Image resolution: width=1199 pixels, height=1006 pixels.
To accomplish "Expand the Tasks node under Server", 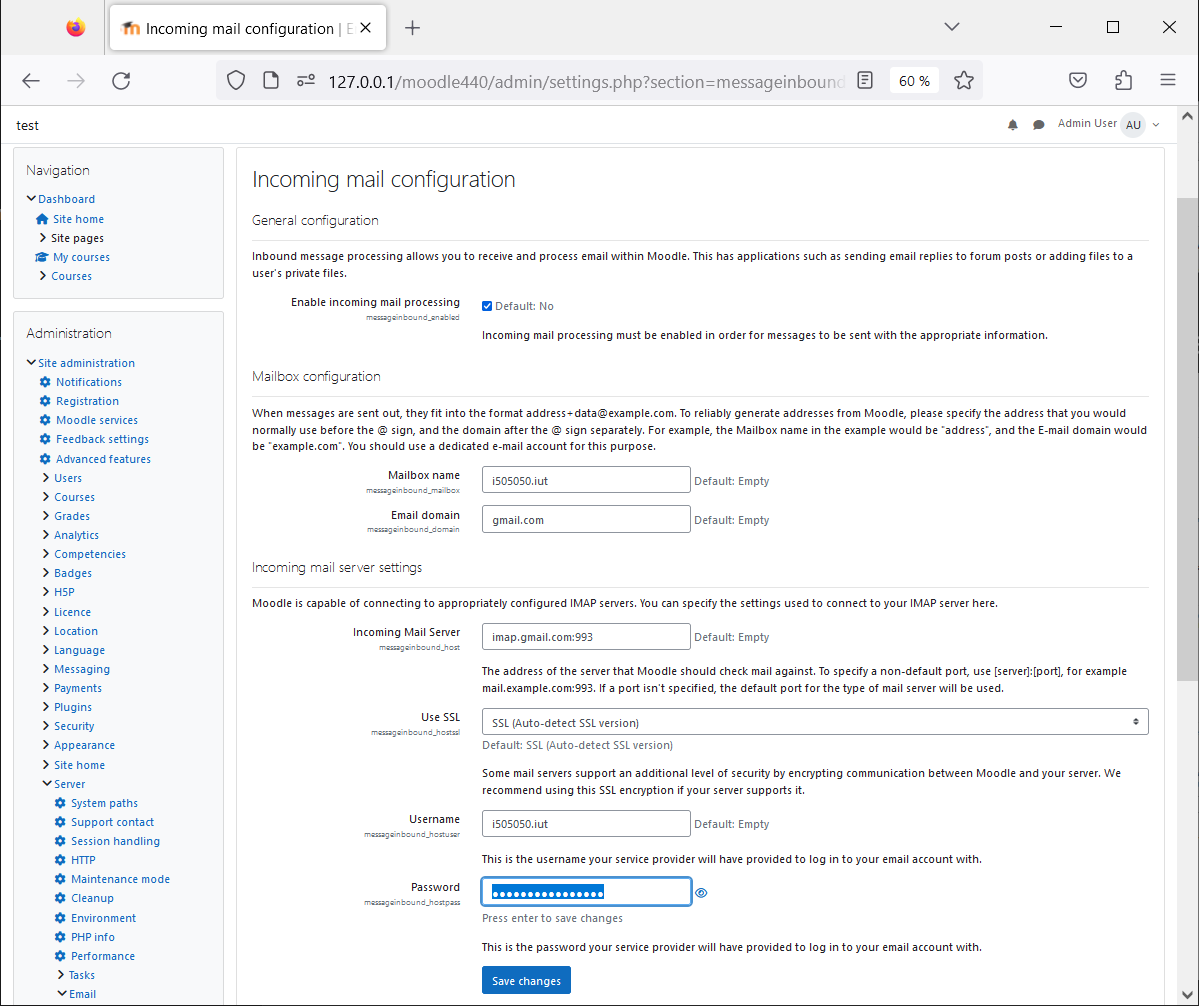I will pos(61,975).
